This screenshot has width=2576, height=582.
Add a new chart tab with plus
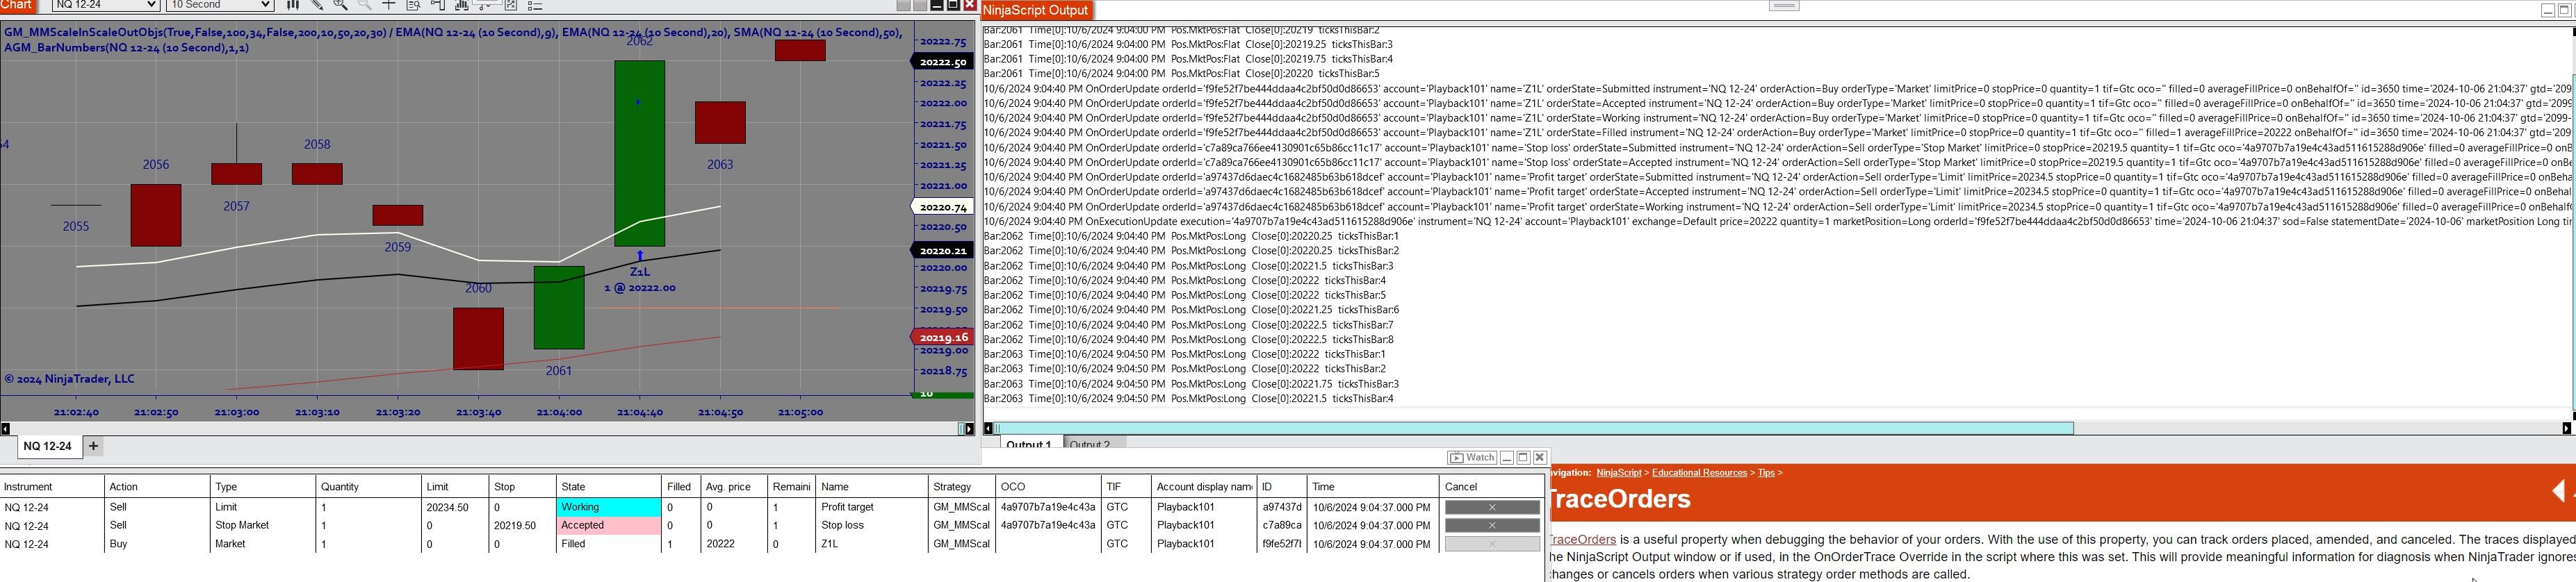[x=93, y=446]
